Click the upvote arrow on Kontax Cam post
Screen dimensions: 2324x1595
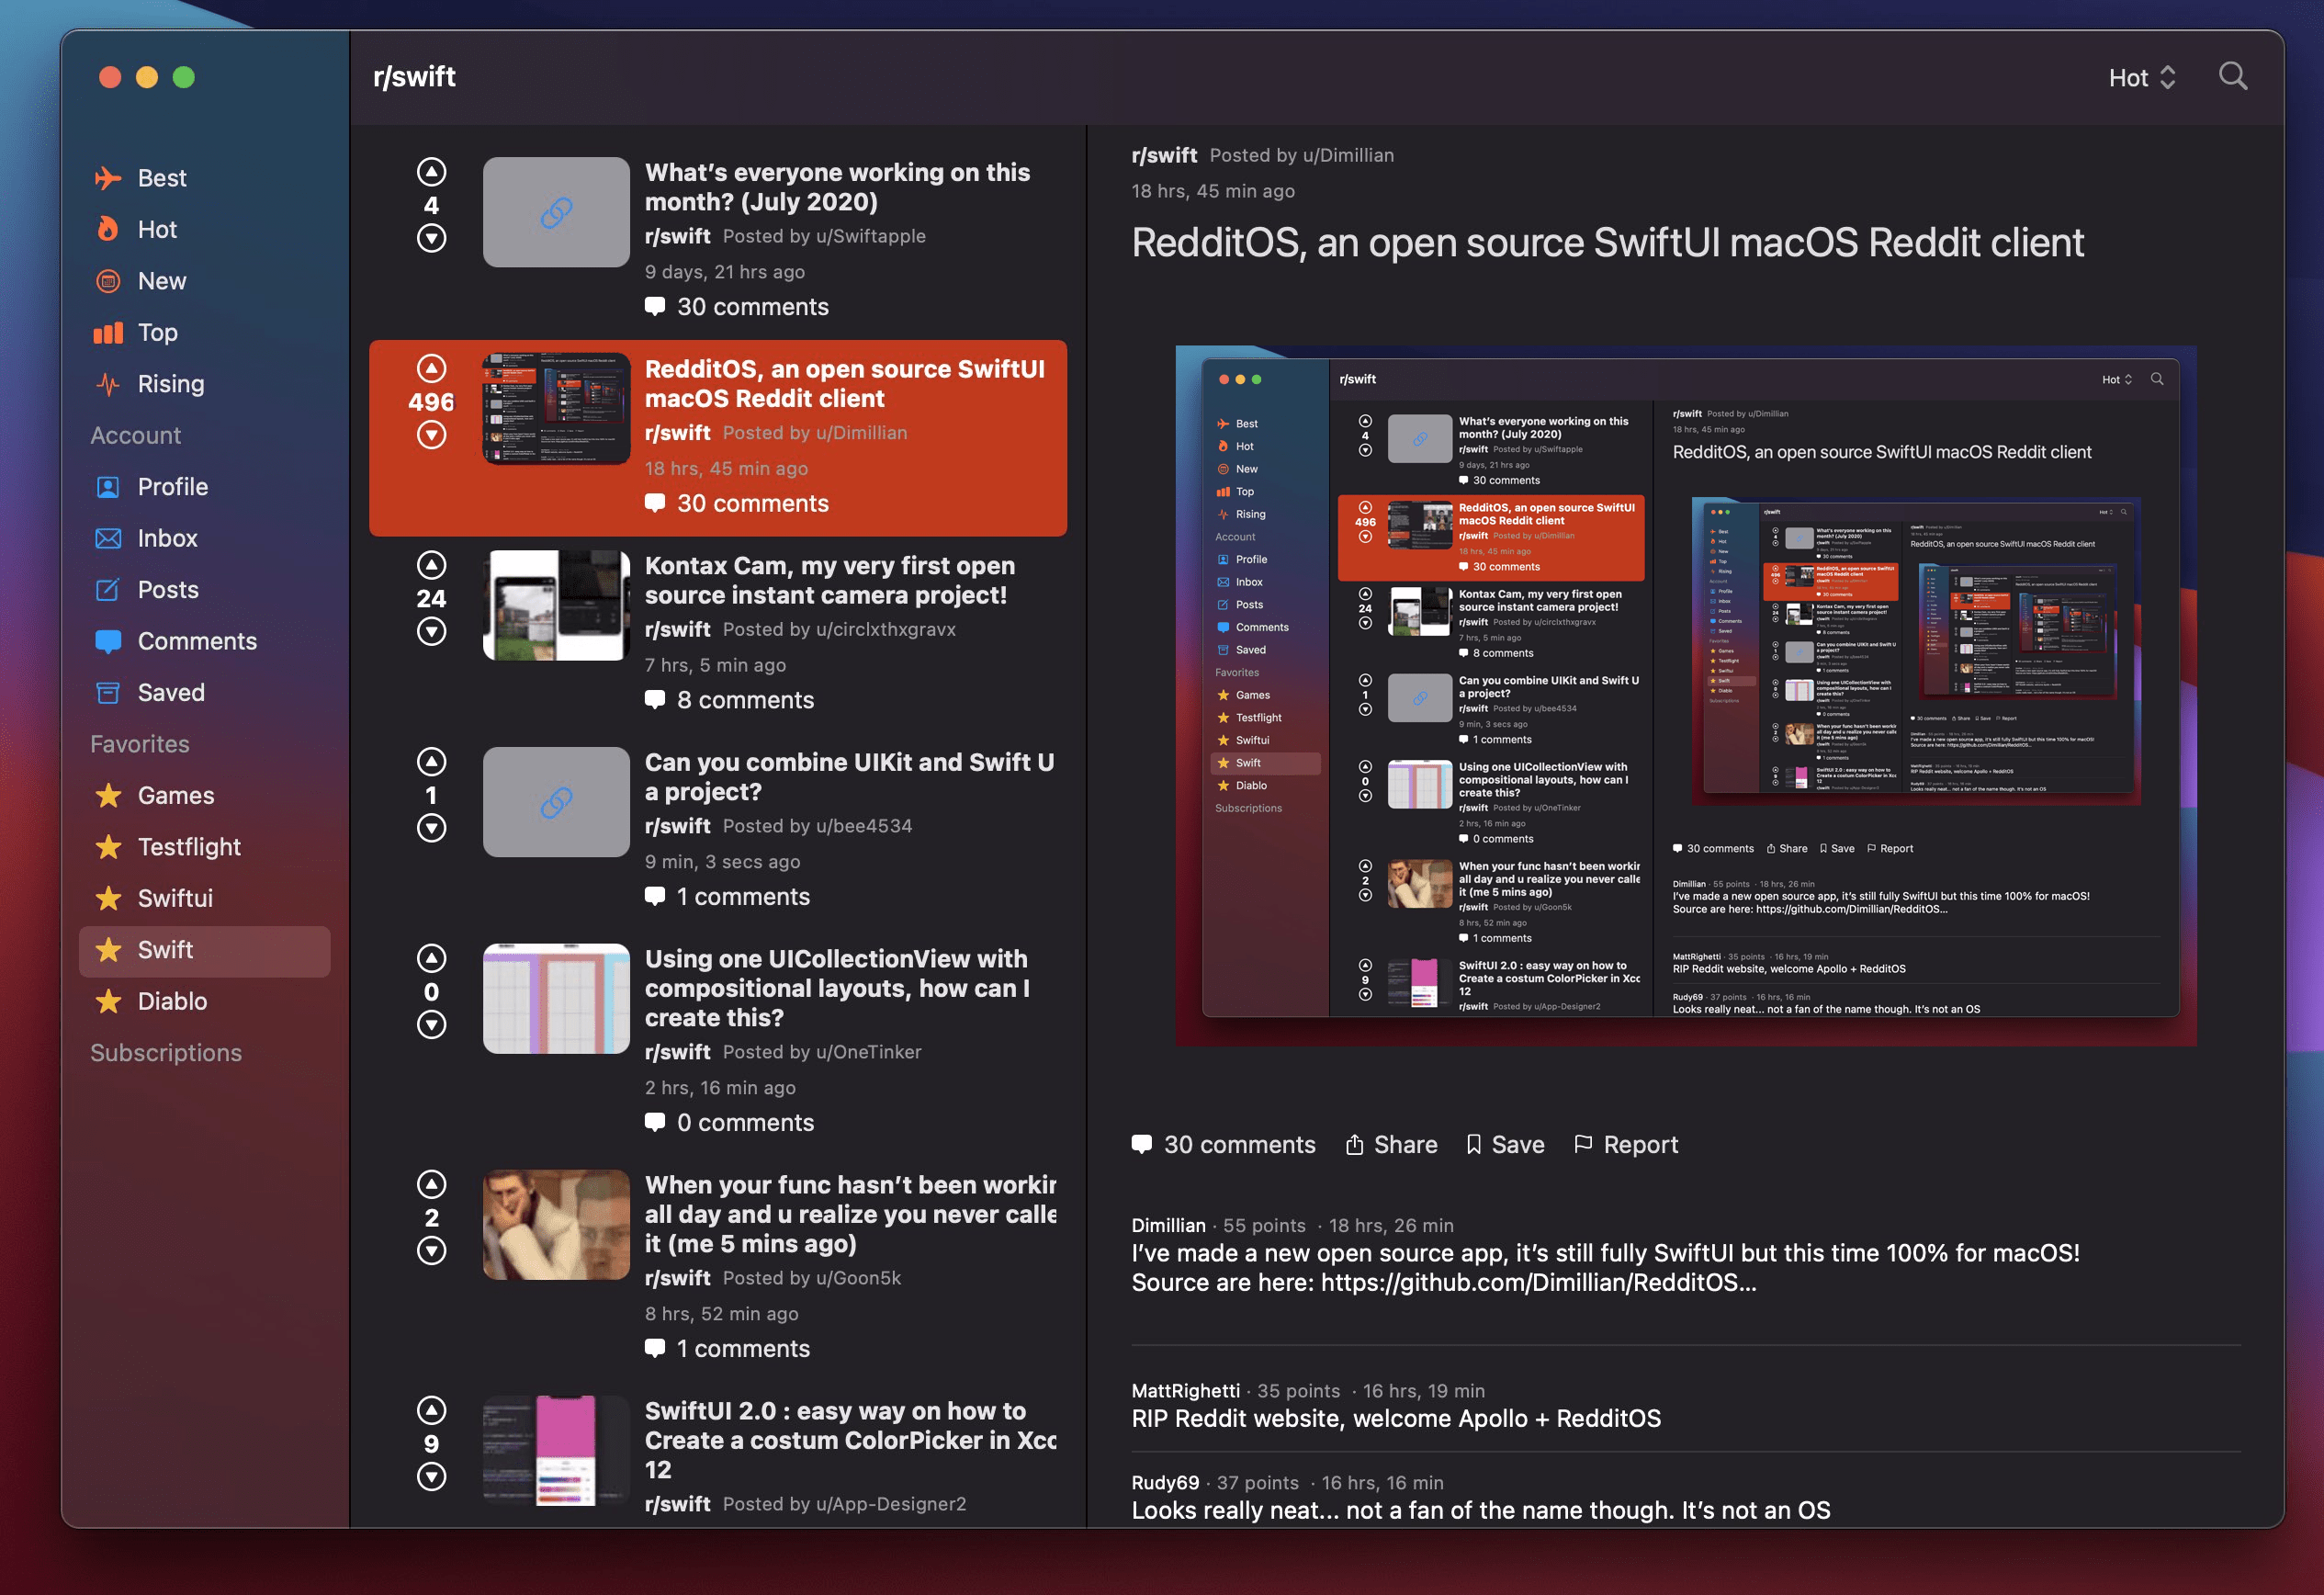pos(431,565)
